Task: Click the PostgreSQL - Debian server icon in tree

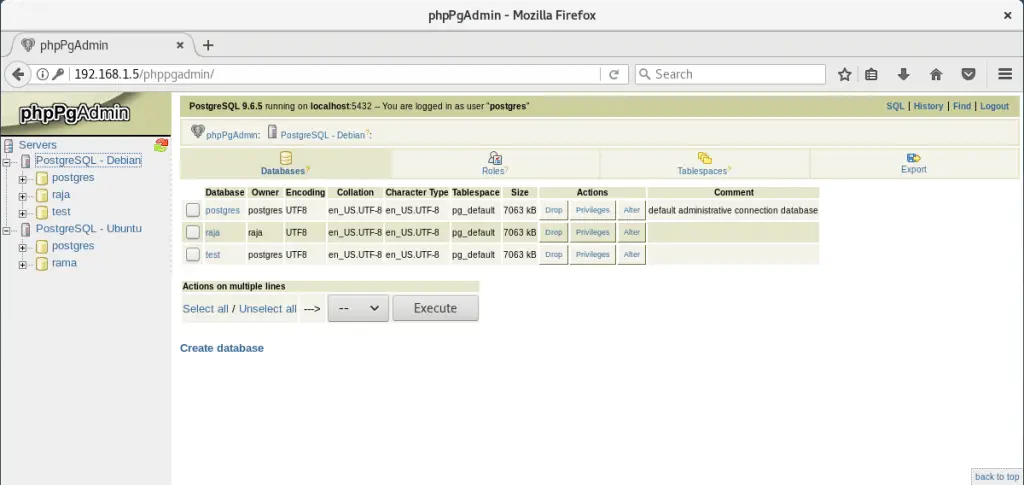Action: (25, 161)
